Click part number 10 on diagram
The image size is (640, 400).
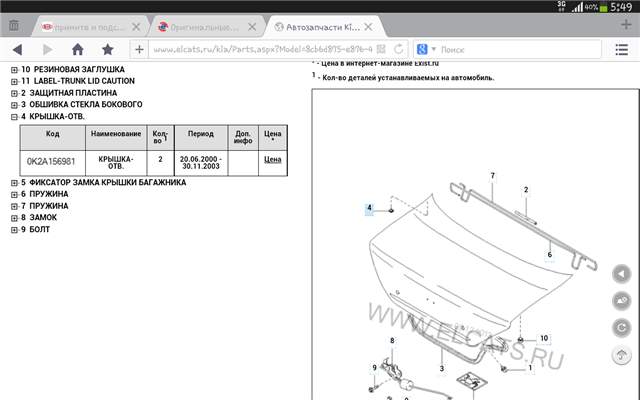544,338
